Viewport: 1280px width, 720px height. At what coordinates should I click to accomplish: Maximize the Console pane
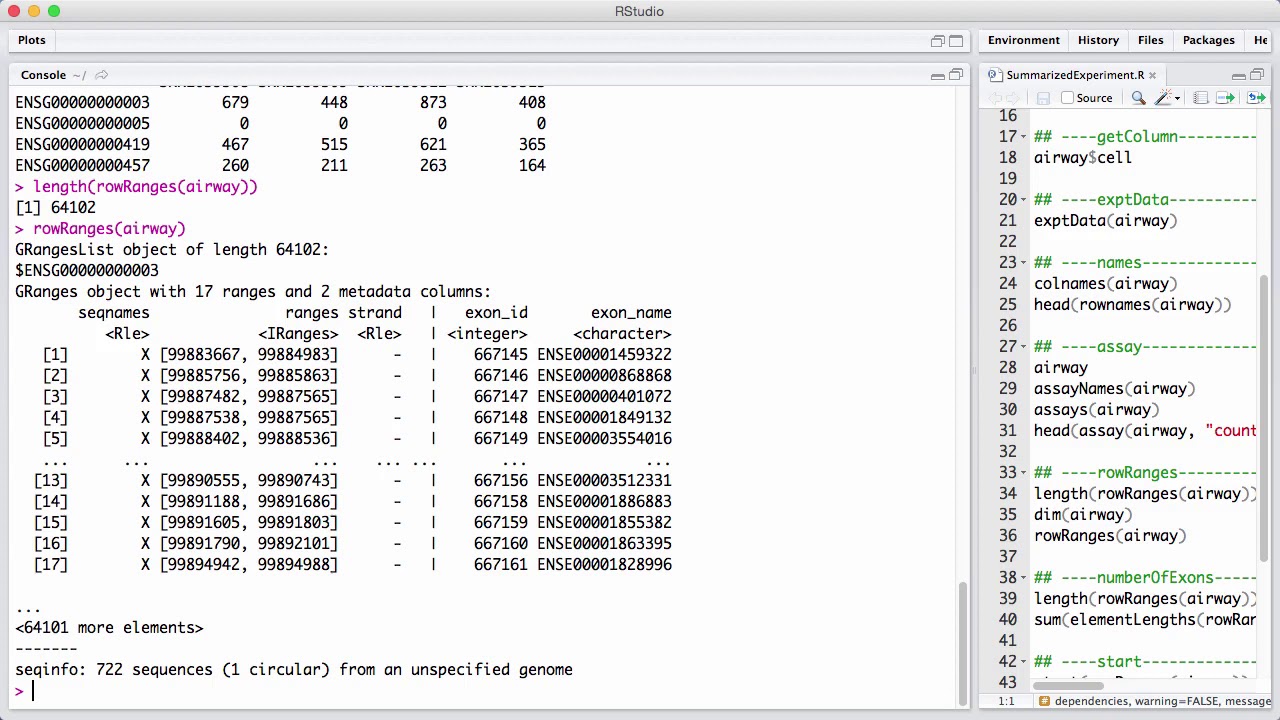pyautogui.click(x=956, y=75)
